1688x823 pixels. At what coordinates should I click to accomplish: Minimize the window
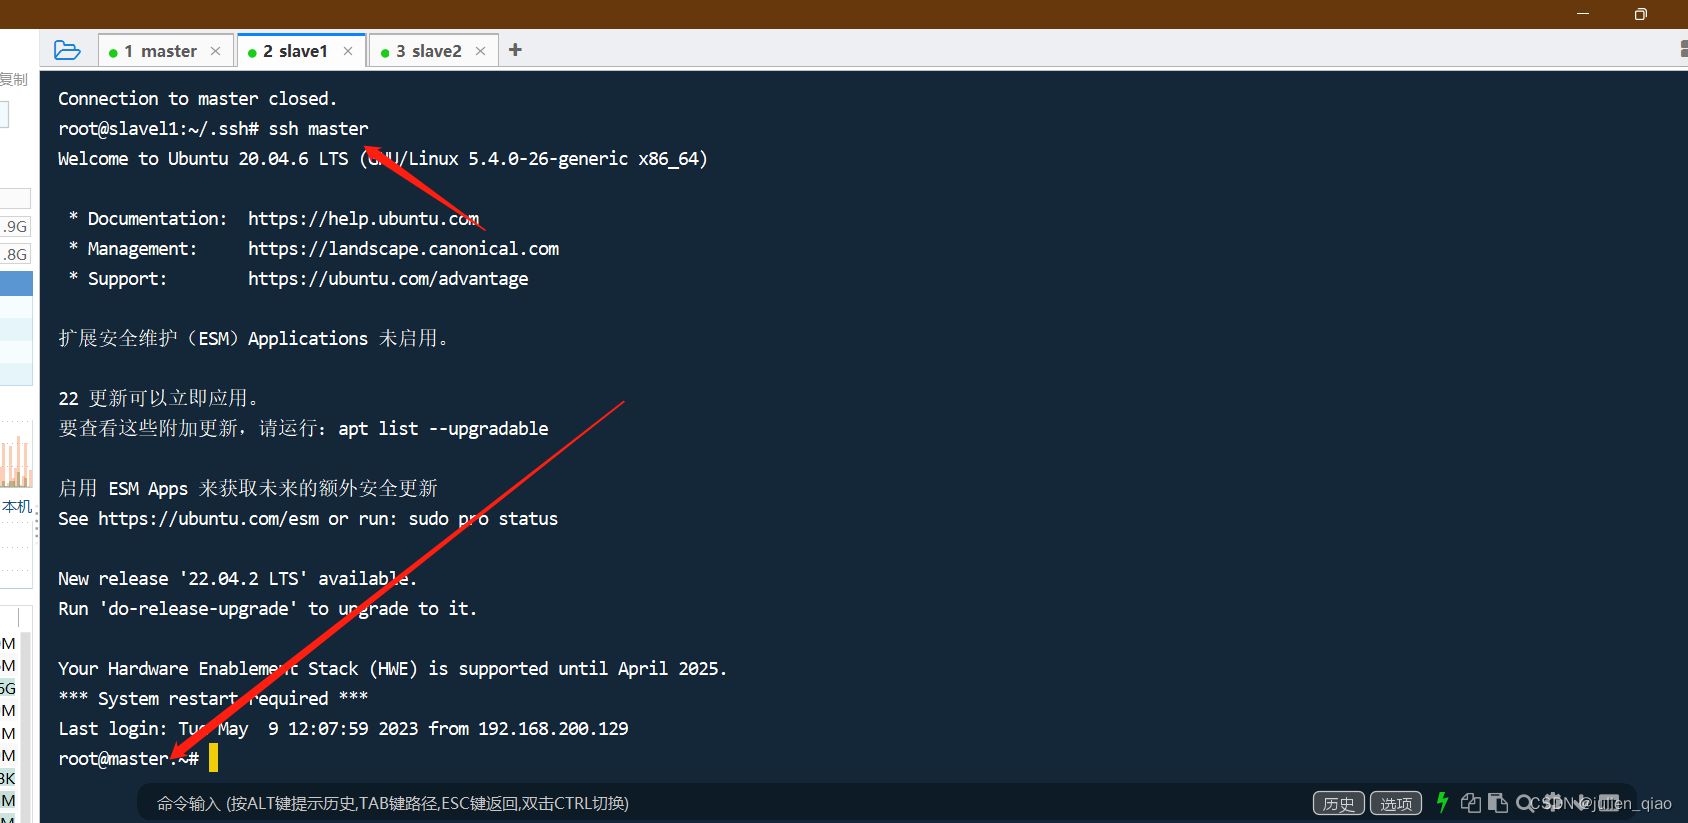coord(1583,14)
